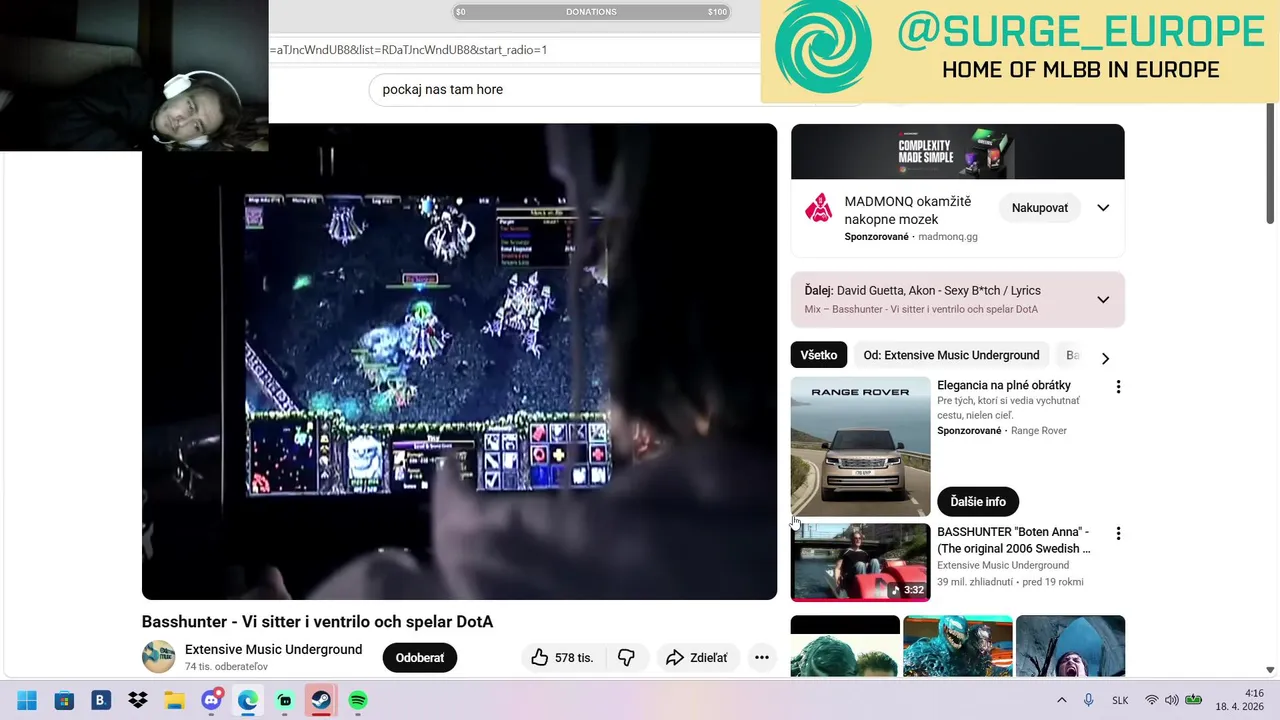Open Microsoft Store from taskbar
This screenshot has width=1280, height=720.
point(64,700)
